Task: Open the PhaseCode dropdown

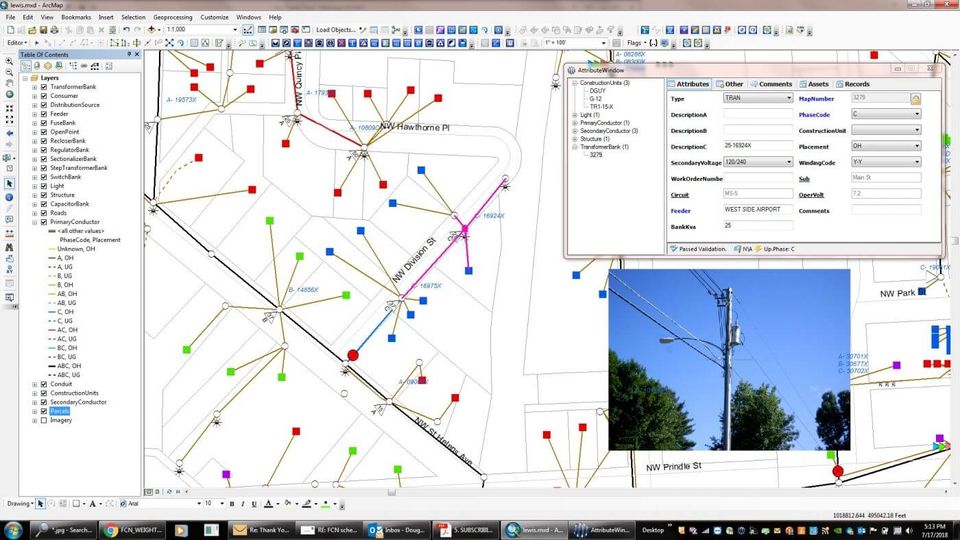Action: tap(917, 114)
